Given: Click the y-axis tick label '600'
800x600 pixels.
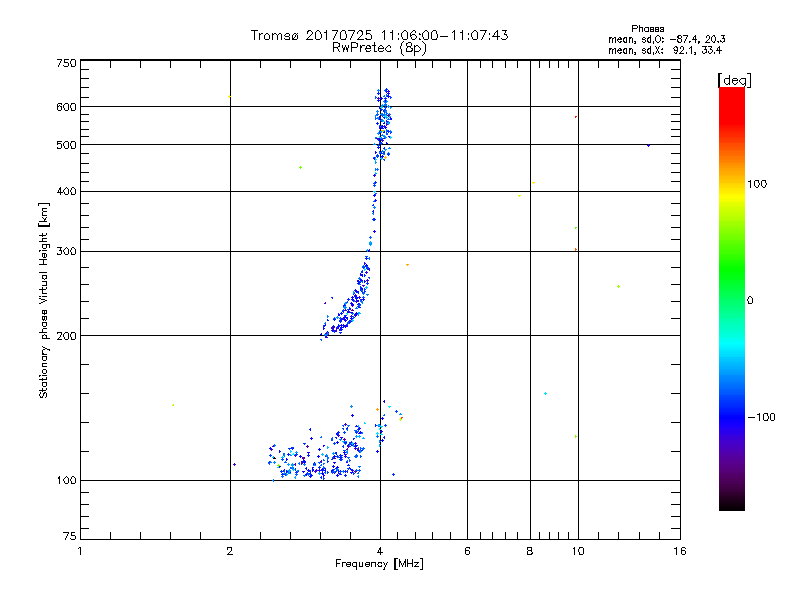Looking at the screenshot, I should [x=66, y=107].
